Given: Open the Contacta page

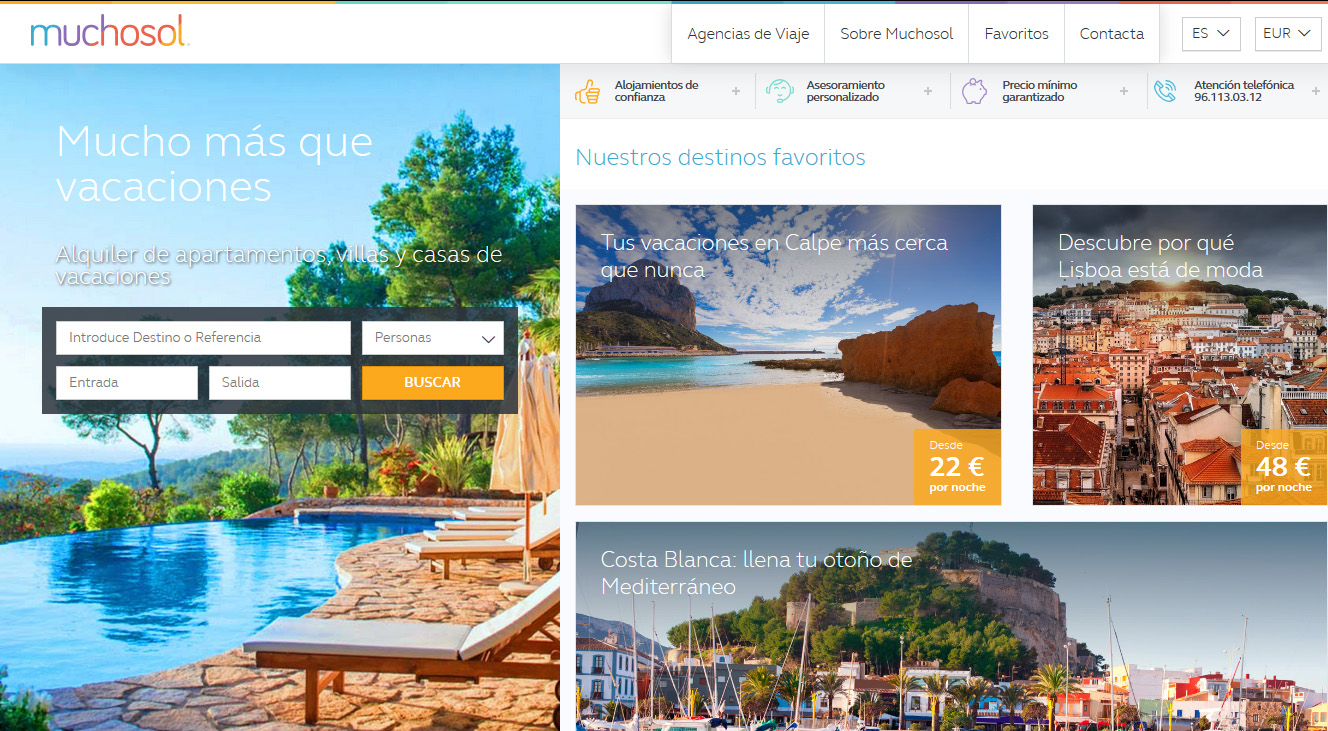Looking at the screenshot, I should (x=1112, y=34).
